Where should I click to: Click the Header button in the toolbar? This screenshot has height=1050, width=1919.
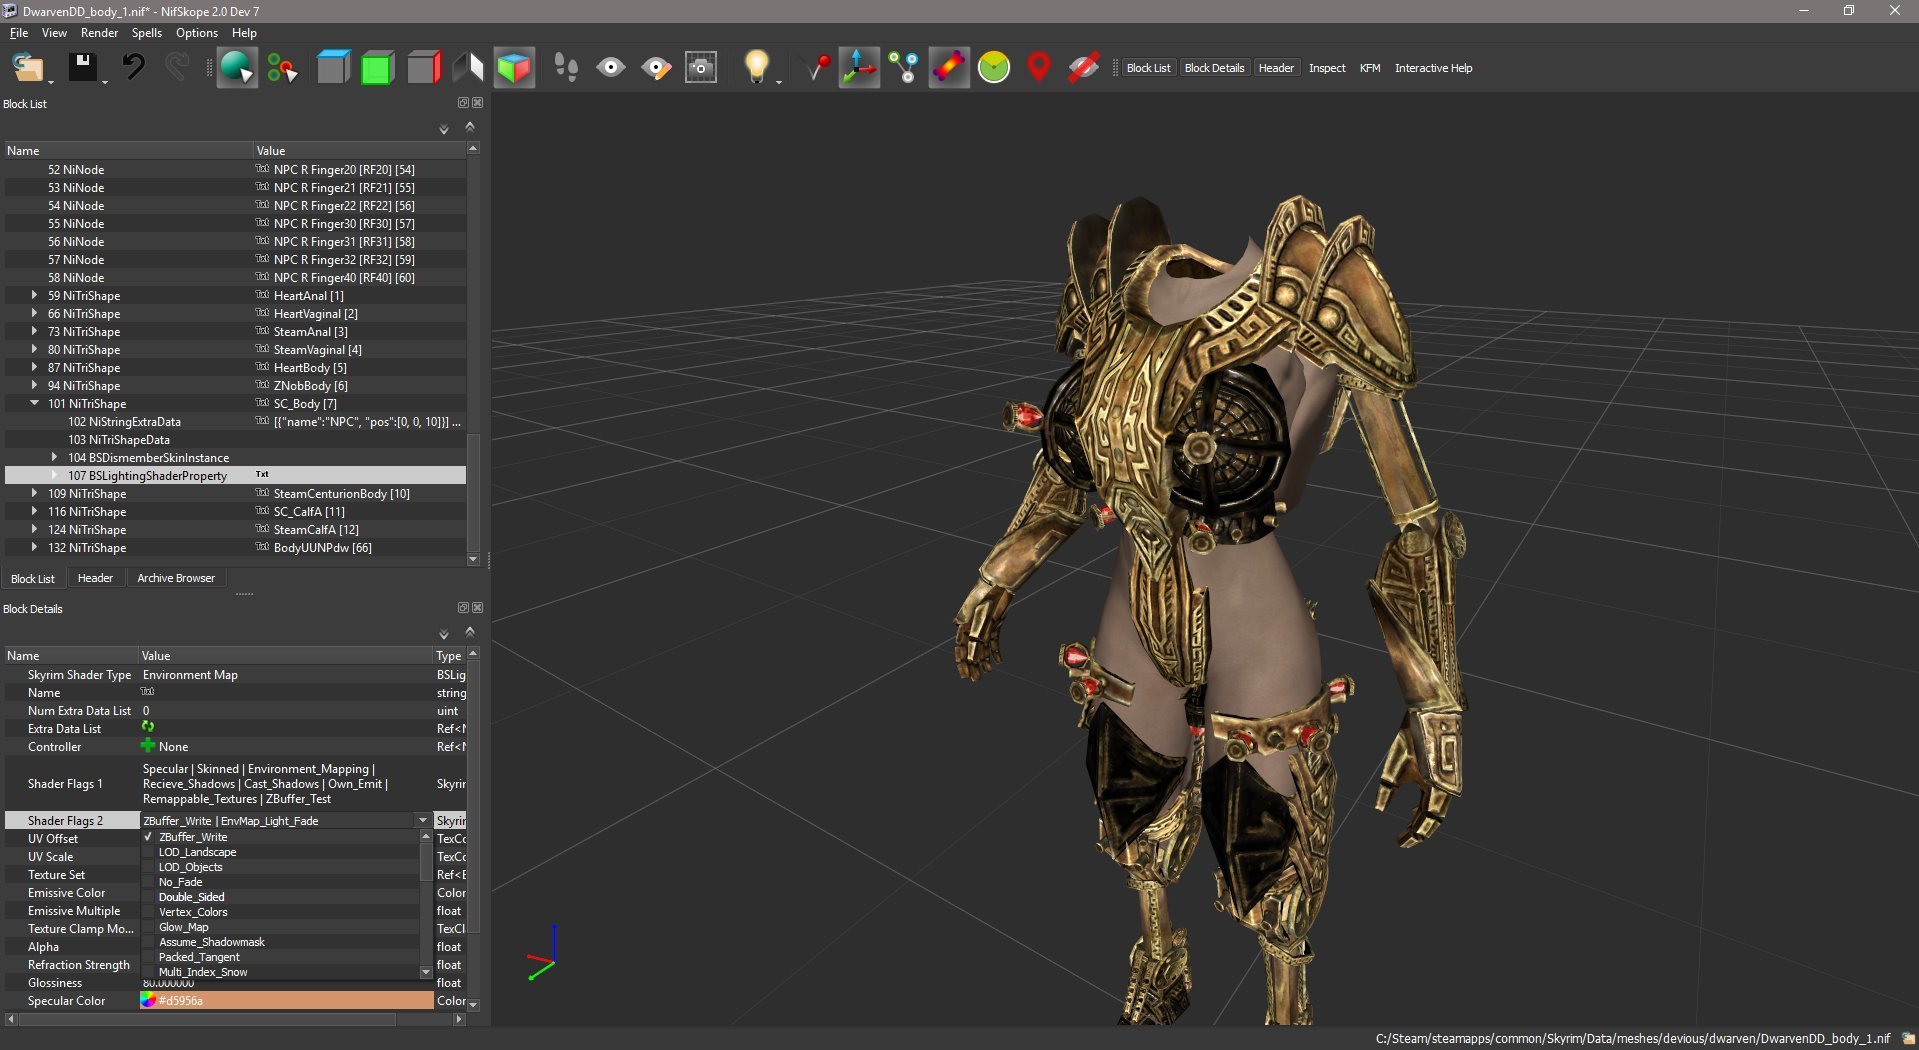coord(1276,68)
